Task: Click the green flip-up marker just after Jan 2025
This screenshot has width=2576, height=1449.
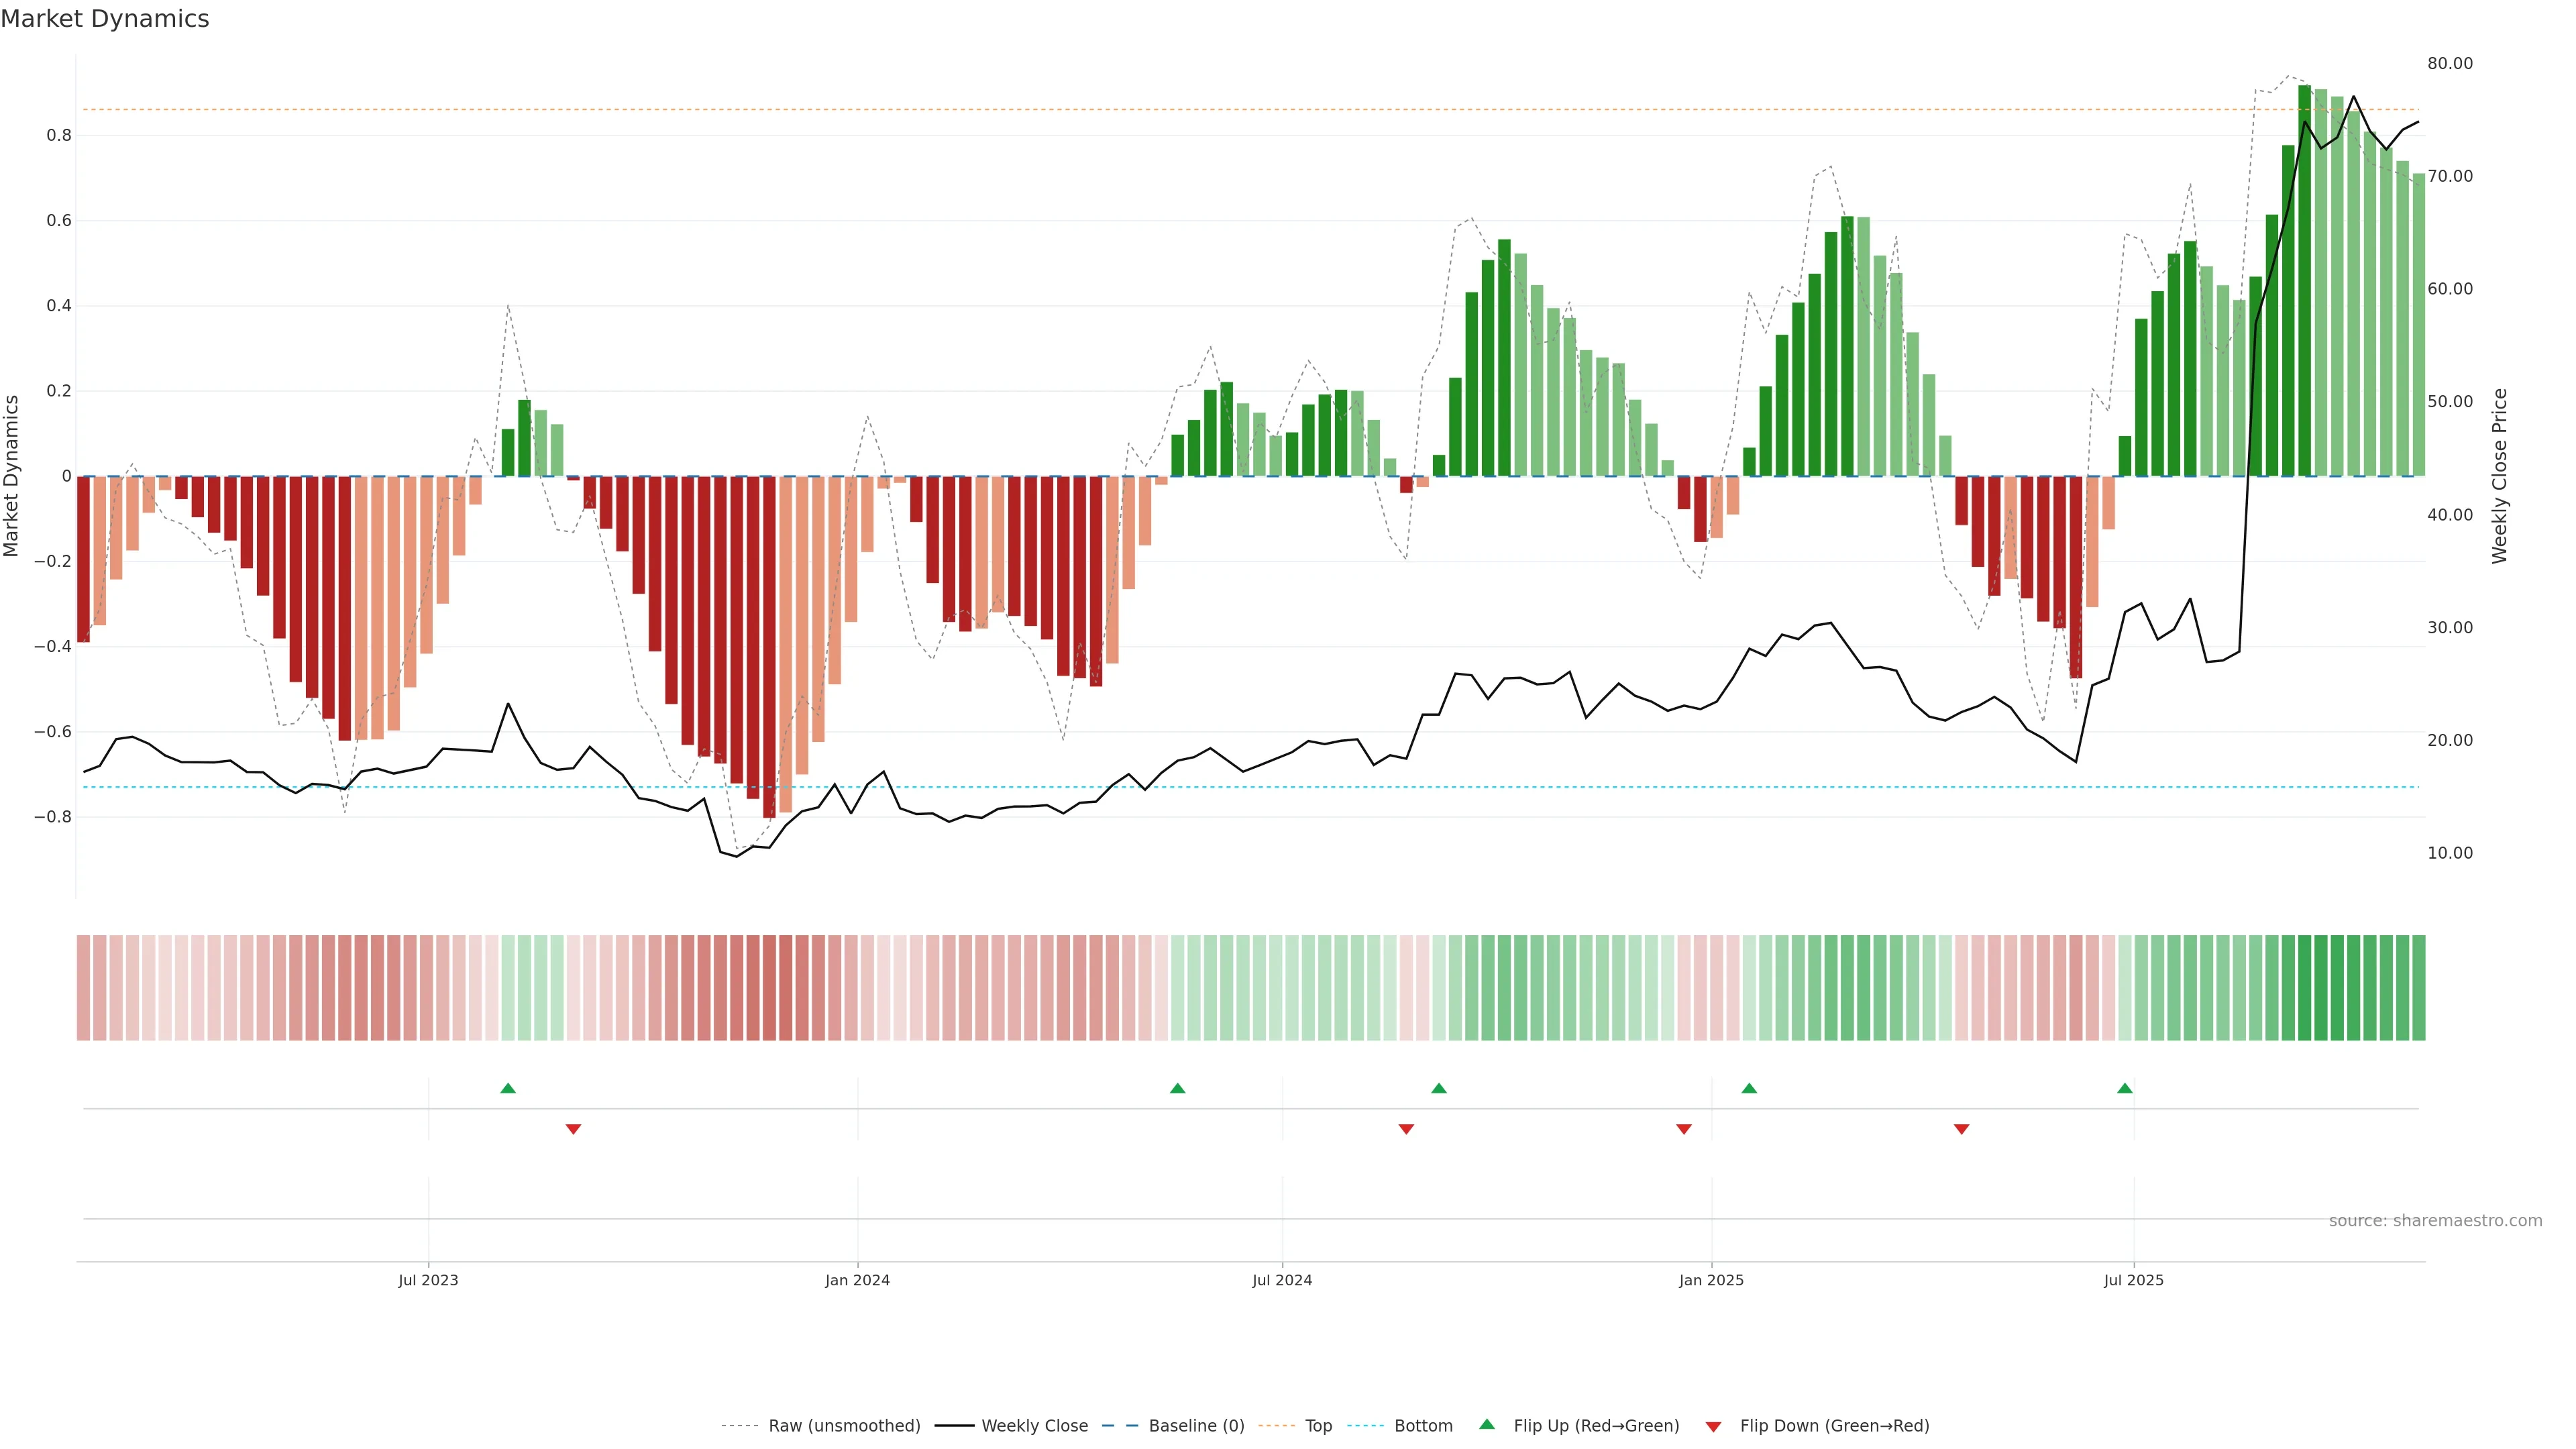Action: [x=1749, y=1088]
